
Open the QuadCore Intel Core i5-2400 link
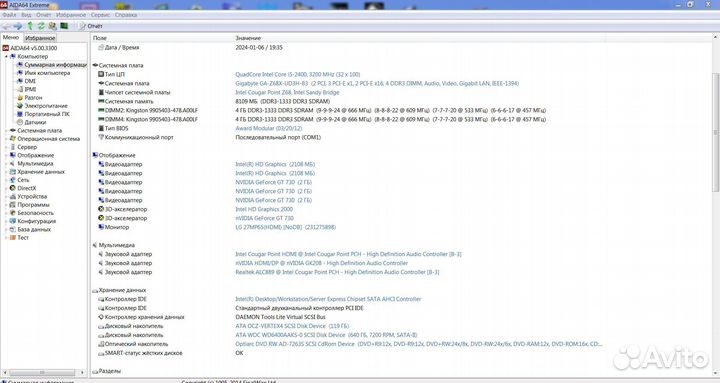pyautogui.click(x=298, y=74)
